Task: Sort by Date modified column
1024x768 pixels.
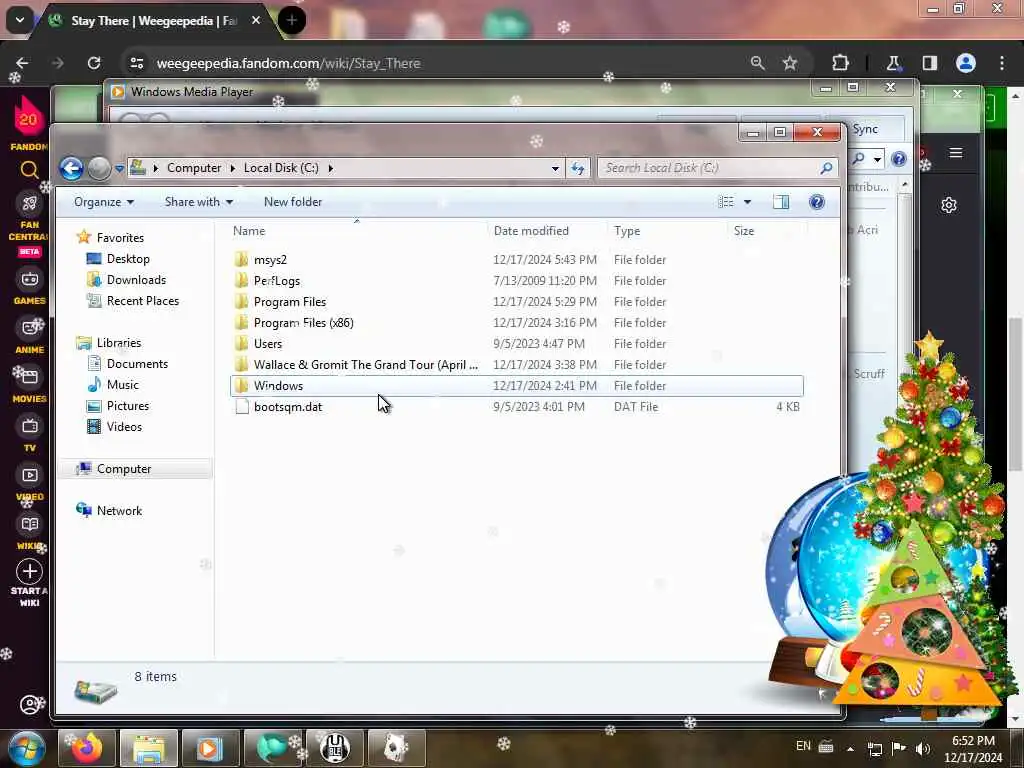Action: click(x=531, y=231)
